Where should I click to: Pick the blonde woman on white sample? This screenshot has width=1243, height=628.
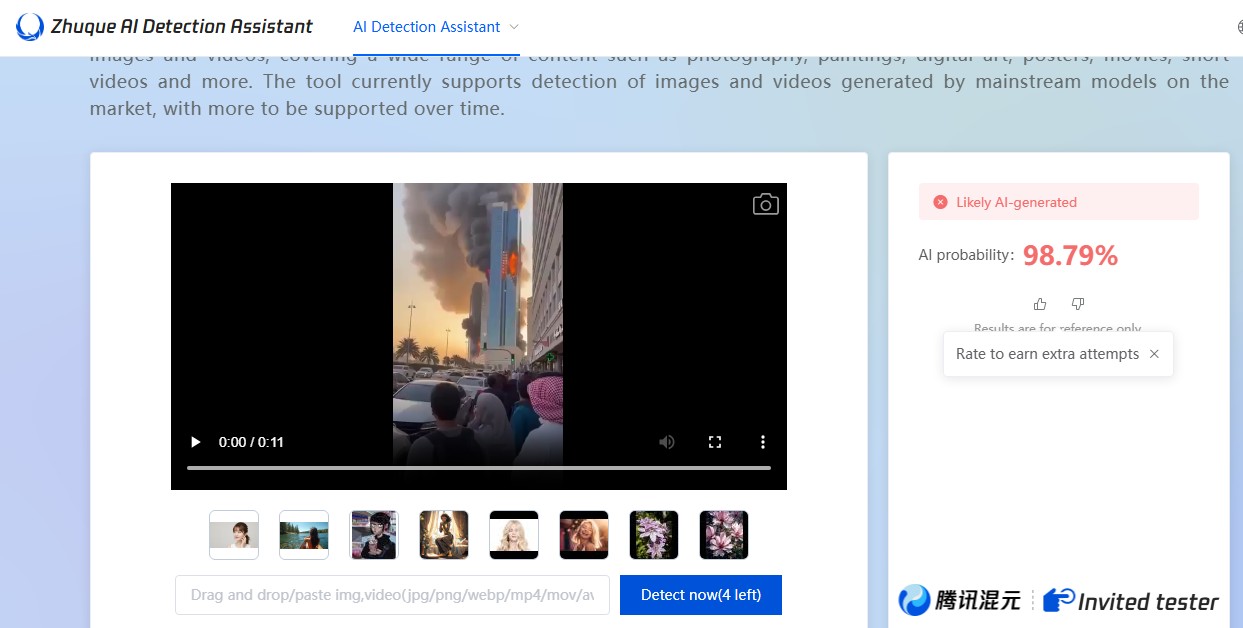514,535
